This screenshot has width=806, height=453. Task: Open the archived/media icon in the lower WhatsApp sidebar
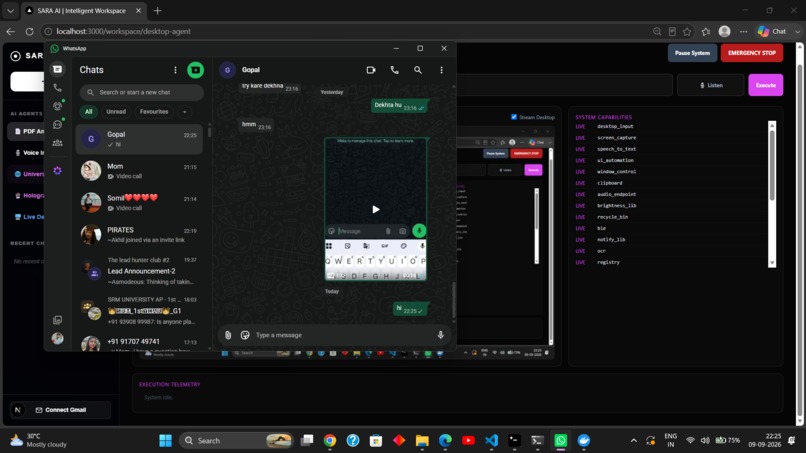pos(58,320)
